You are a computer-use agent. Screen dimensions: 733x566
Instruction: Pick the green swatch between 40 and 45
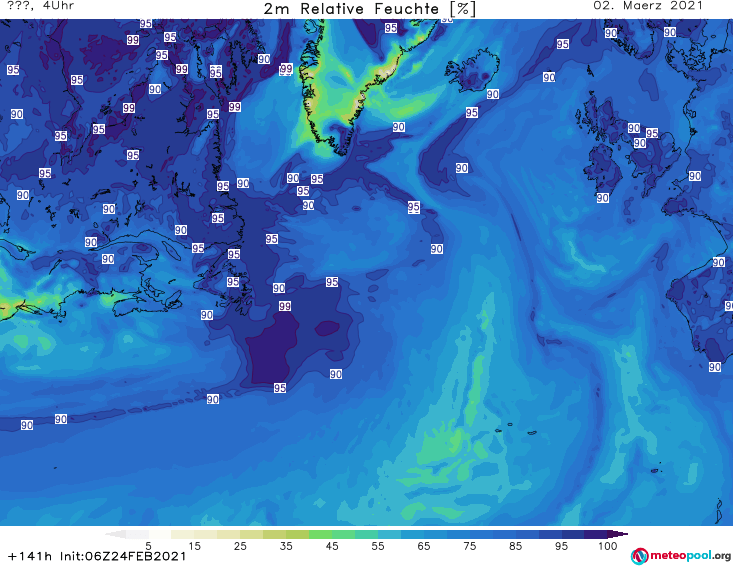320,534
